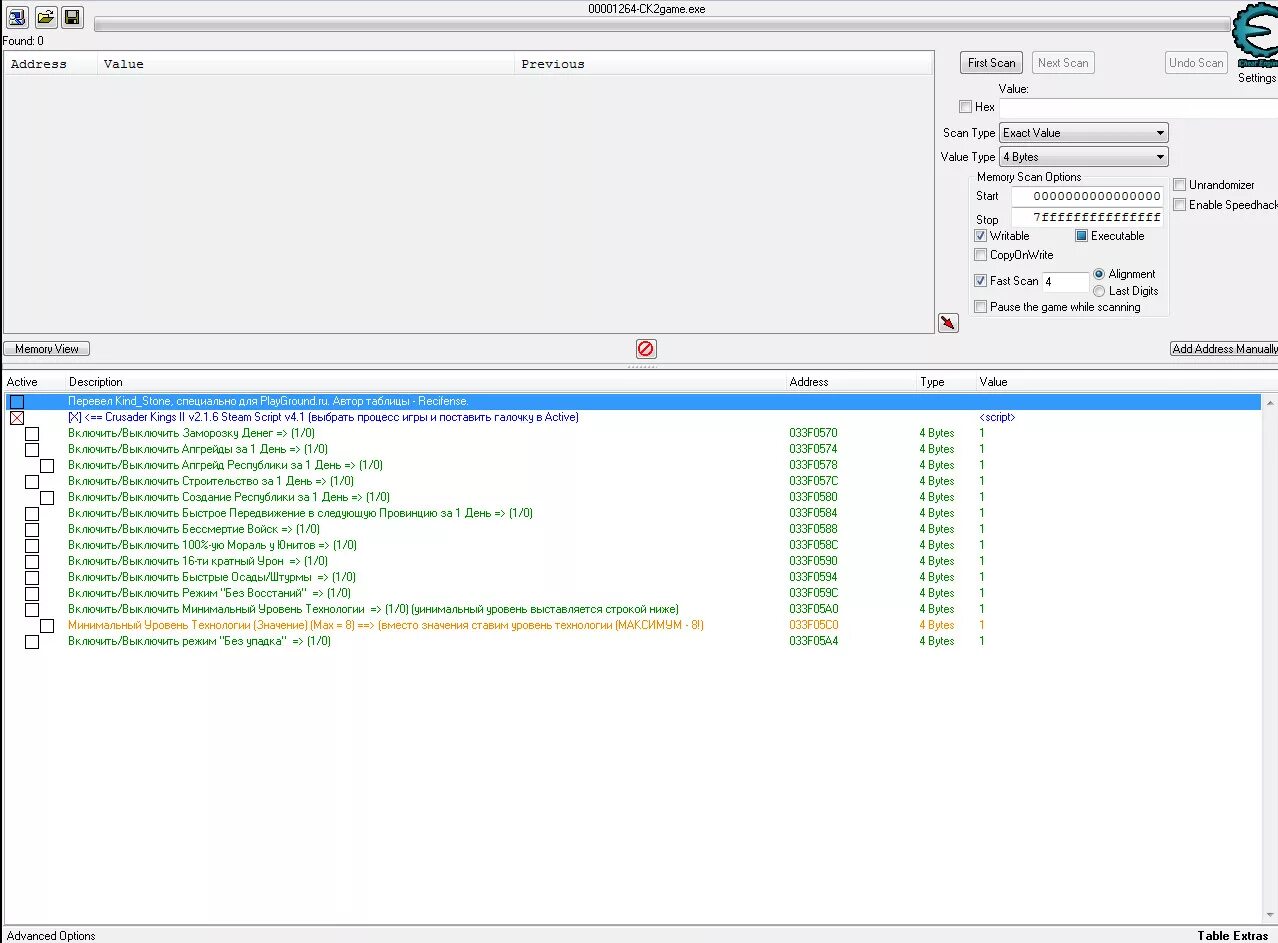Click the red arrow add-address icon
The height and width of the screenshot is (943, 1278).
pyautogui.click(x=948, y=323)
